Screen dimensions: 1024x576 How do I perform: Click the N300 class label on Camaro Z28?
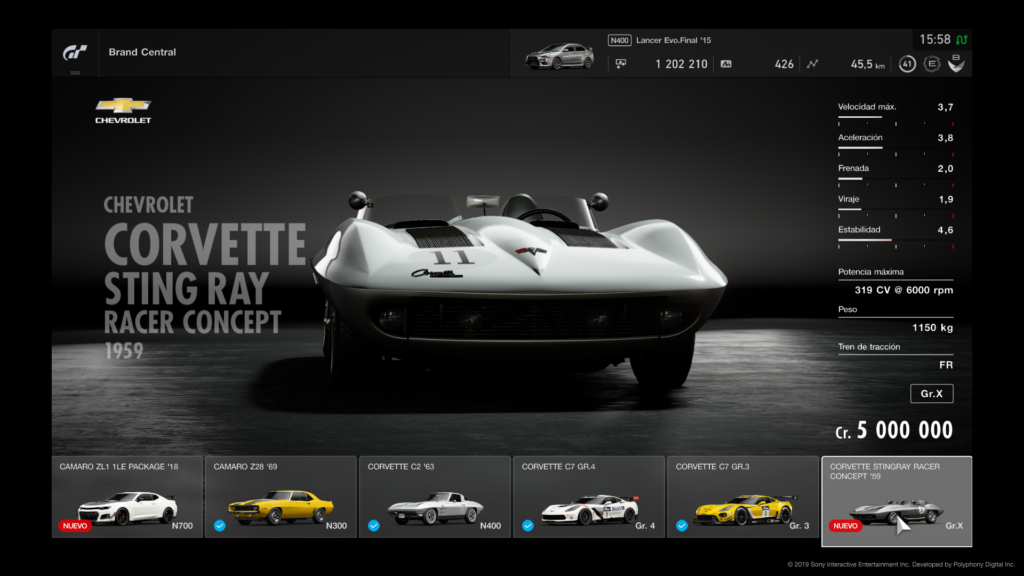(x=336, y=526)
